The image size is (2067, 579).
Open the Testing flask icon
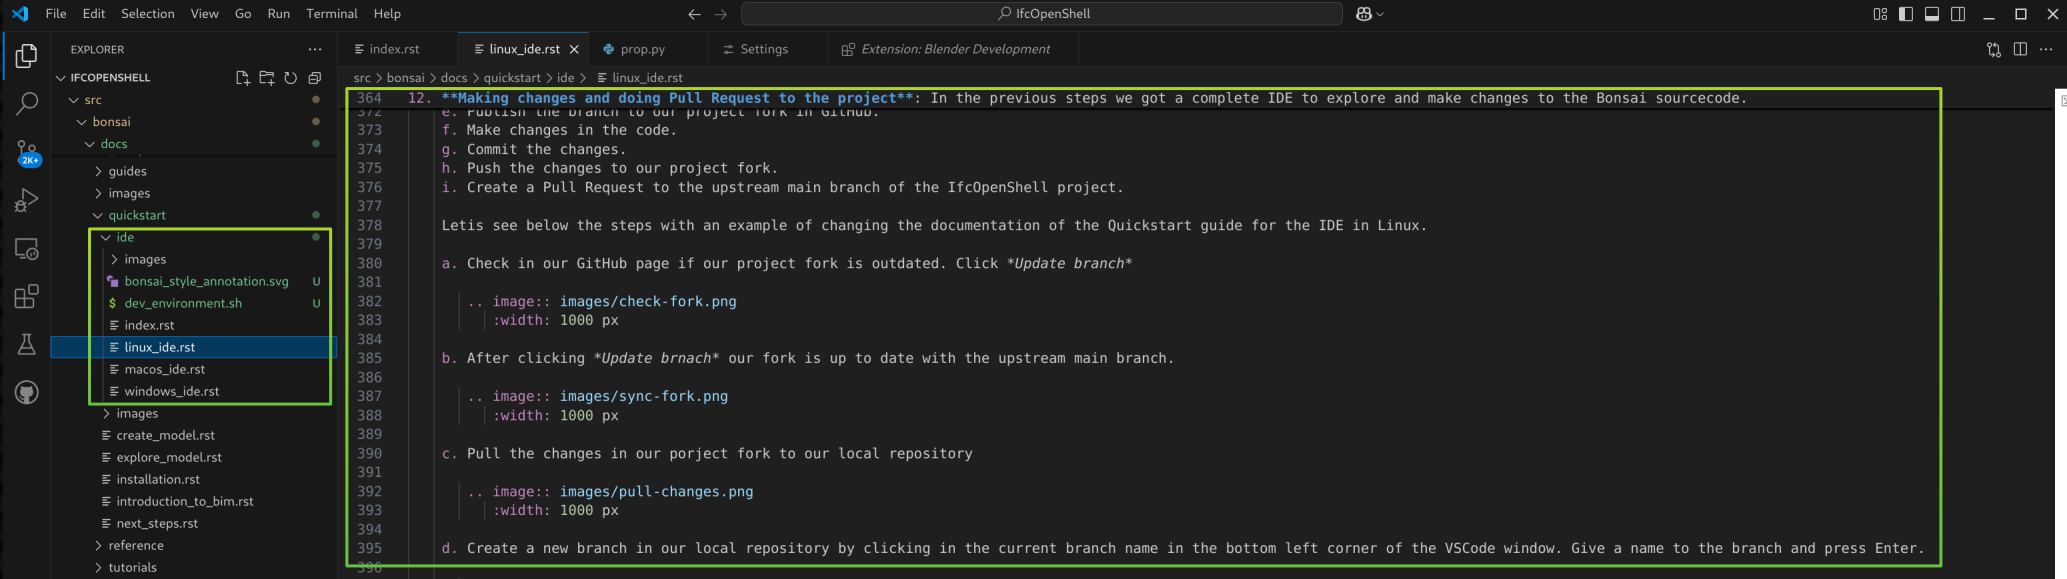(27, 345)
